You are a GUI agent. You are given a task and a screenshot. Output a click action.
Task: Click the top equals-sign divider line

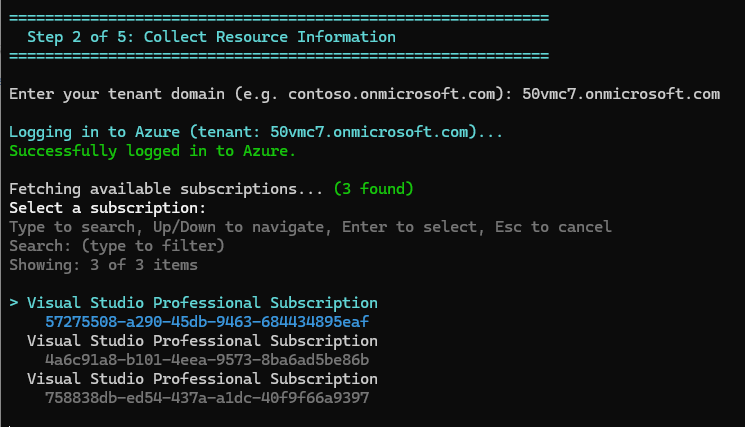pos(279,18)
